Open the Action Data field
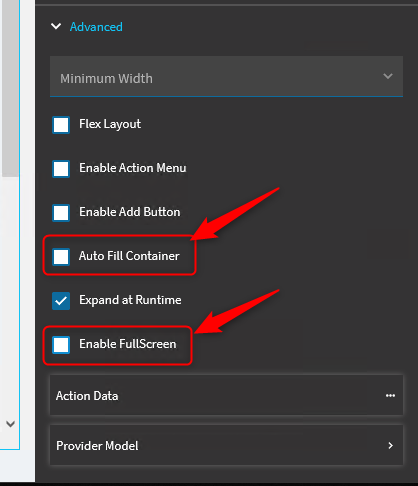 [226, 395]
